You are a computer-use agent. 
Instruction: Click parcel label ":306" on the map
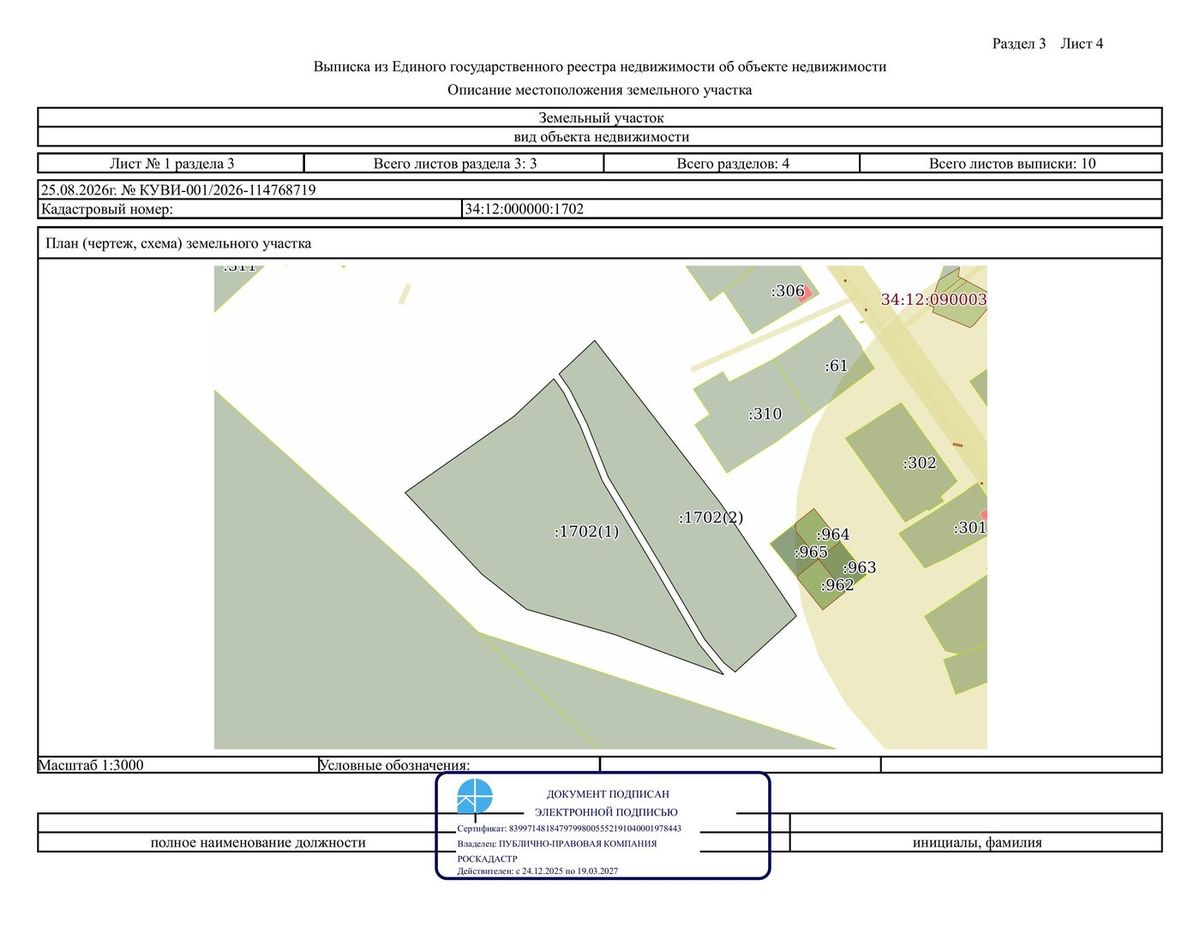pyautogui.click(x=788, y=291)
